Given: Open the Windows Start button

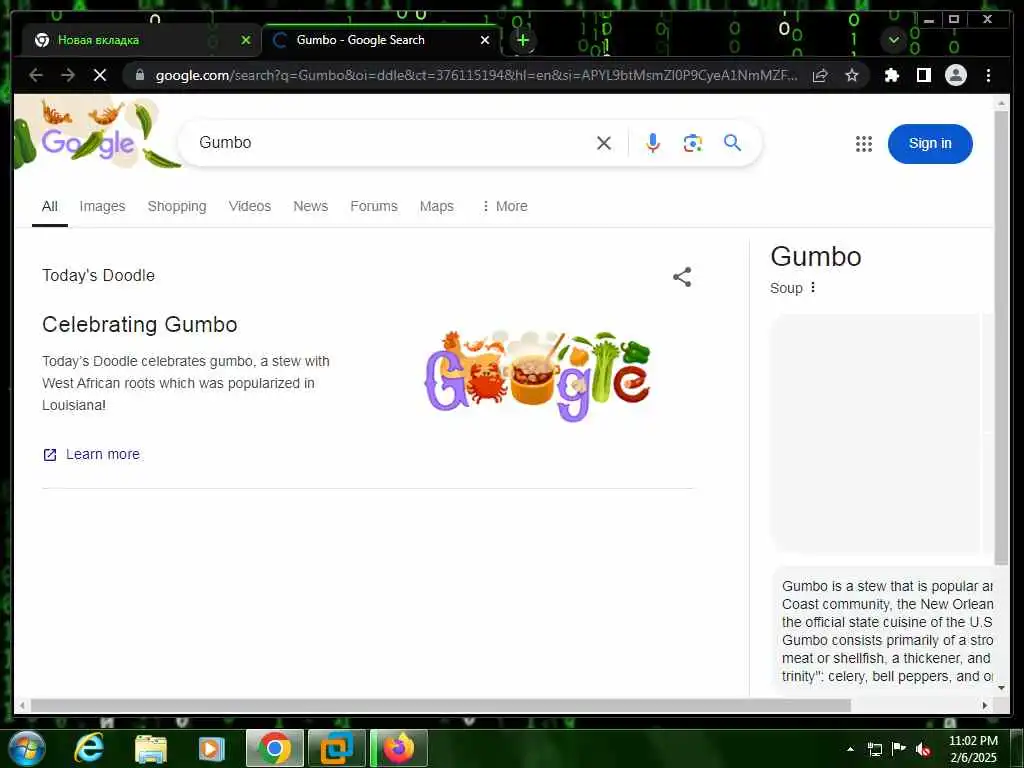Looking at the screenshot, I should [x=27, y=748].
